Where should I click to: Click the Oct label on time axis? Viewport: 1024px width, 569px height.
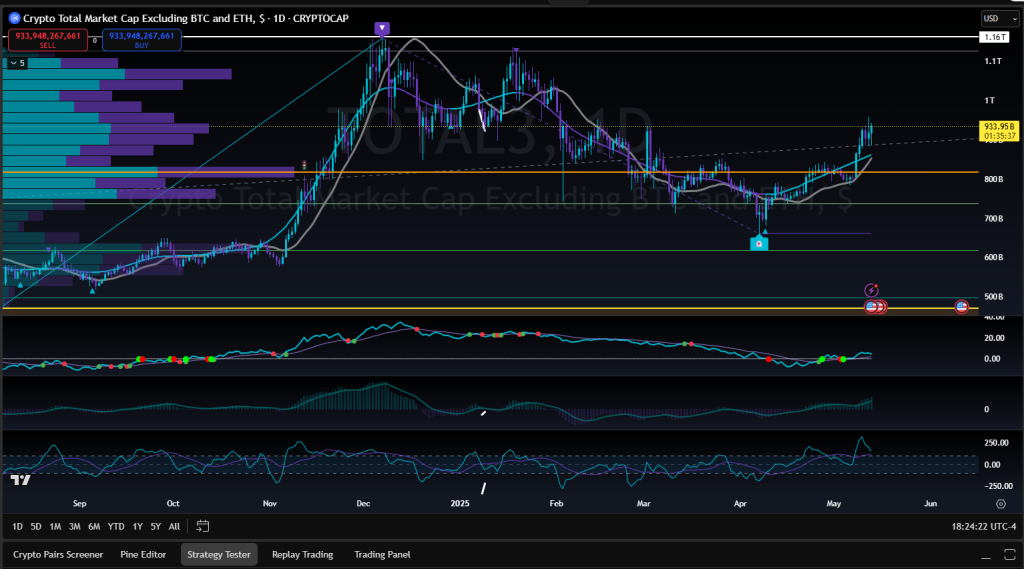coord(172,504)
